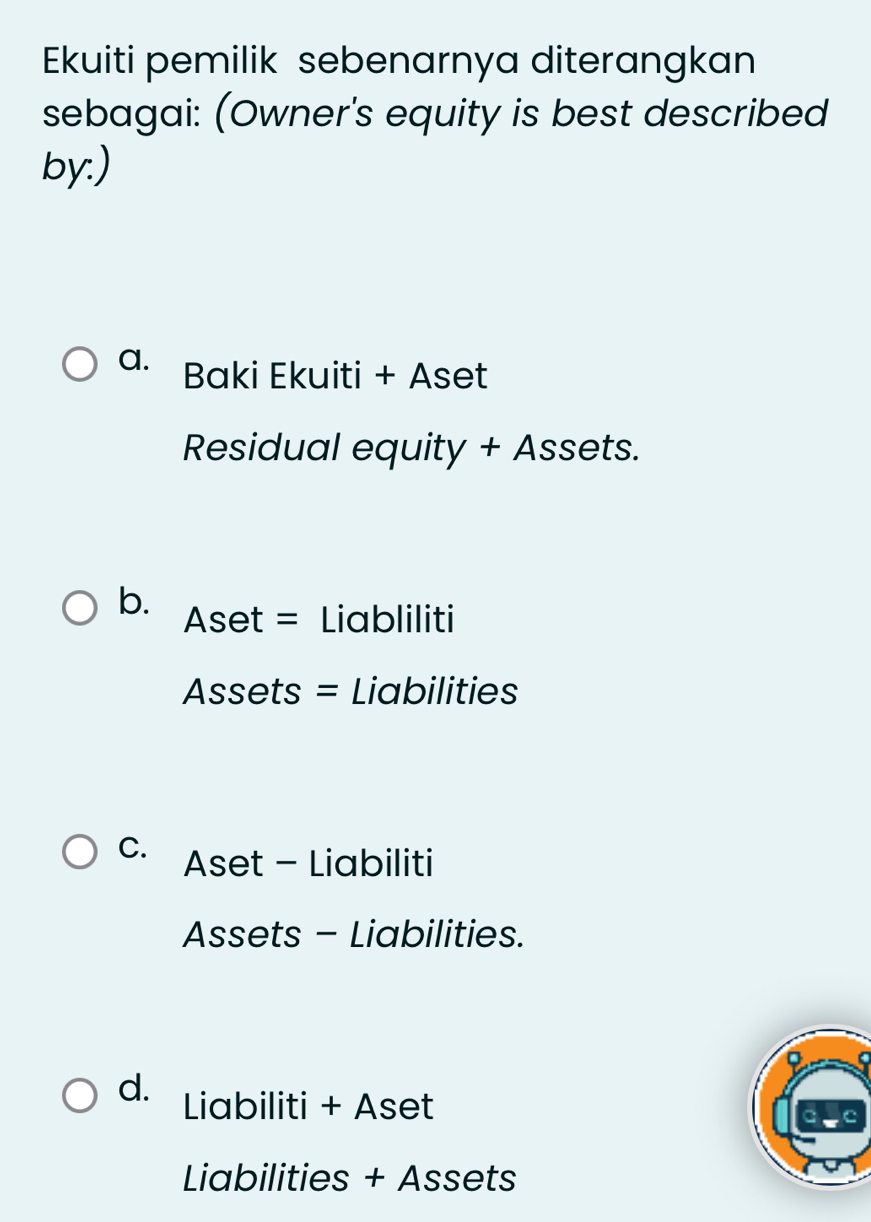Click the word "sebagai:" in the question
Screen dimensions: 871x1222
pyautogui.click(x=120, y=114)
